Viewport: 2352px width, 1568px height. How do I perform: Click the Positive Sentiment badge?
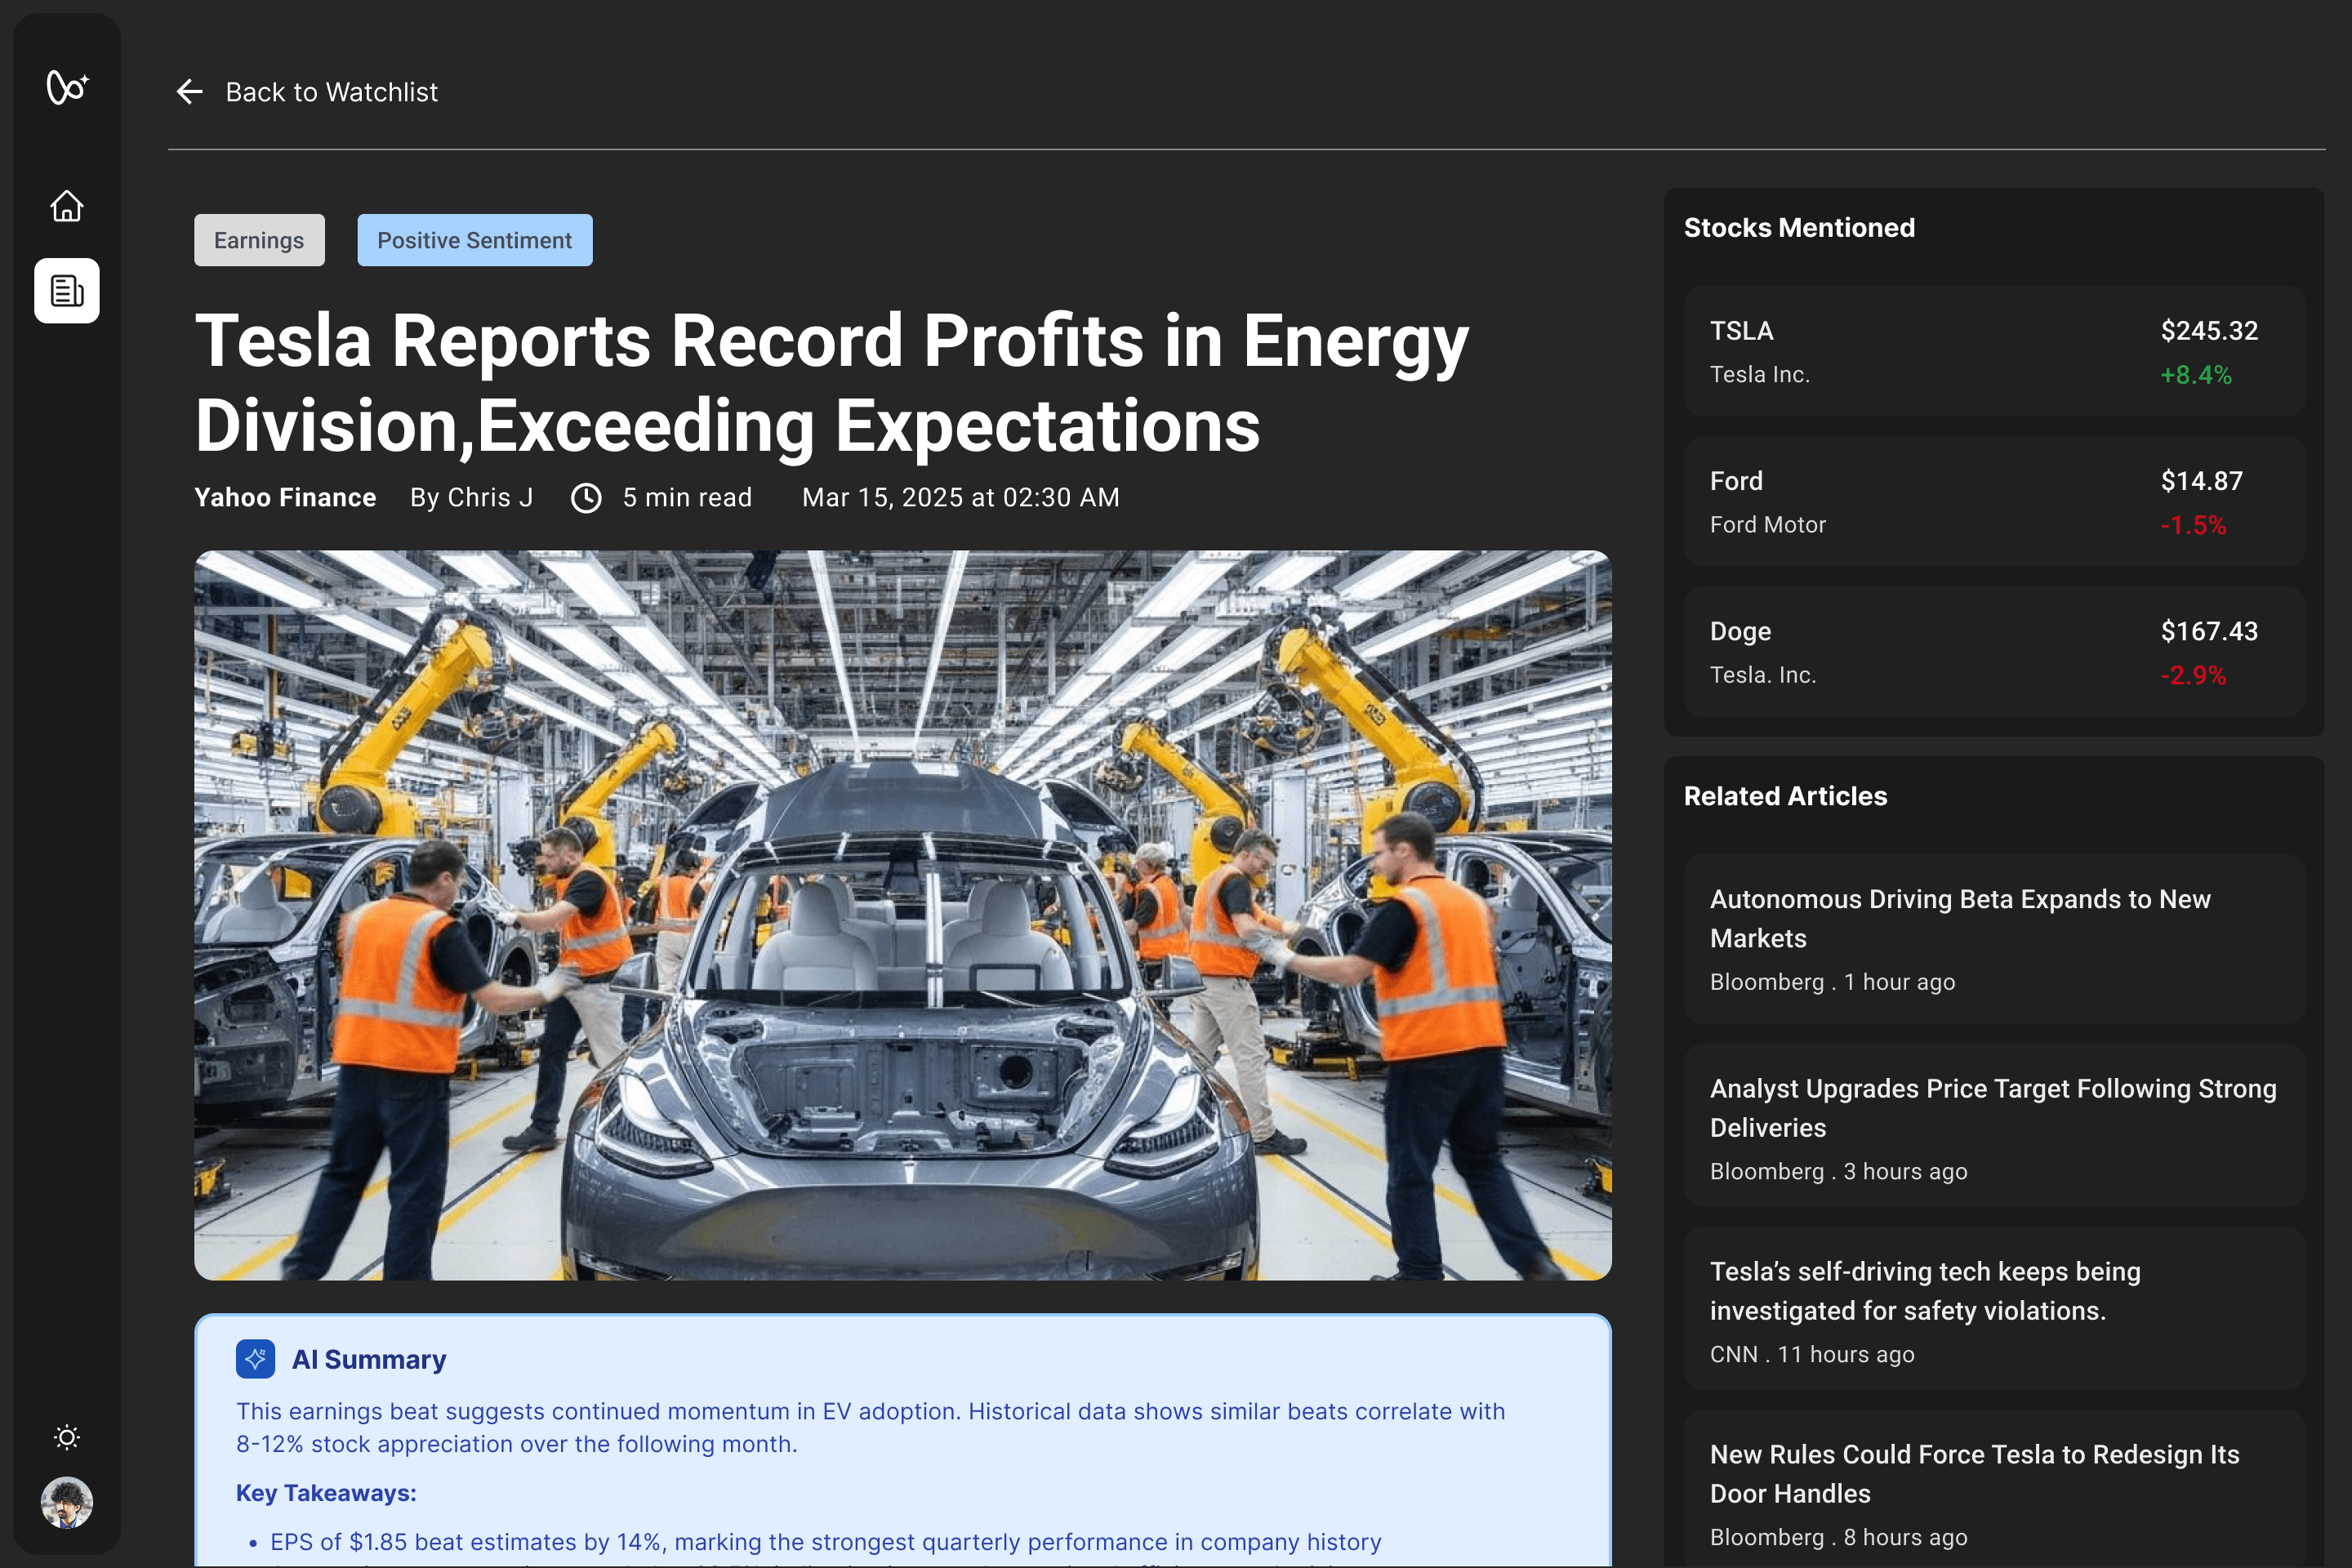[x=474, y=240]
